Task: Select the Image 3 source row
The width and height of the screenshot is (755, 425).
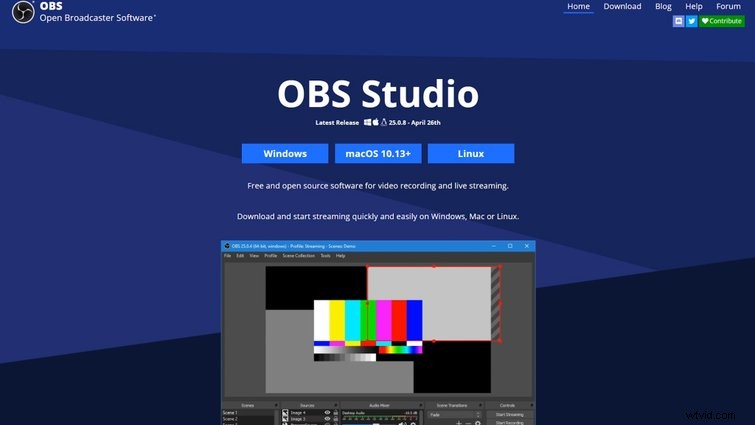Action: pyautogui.click(x=310, y=419)
